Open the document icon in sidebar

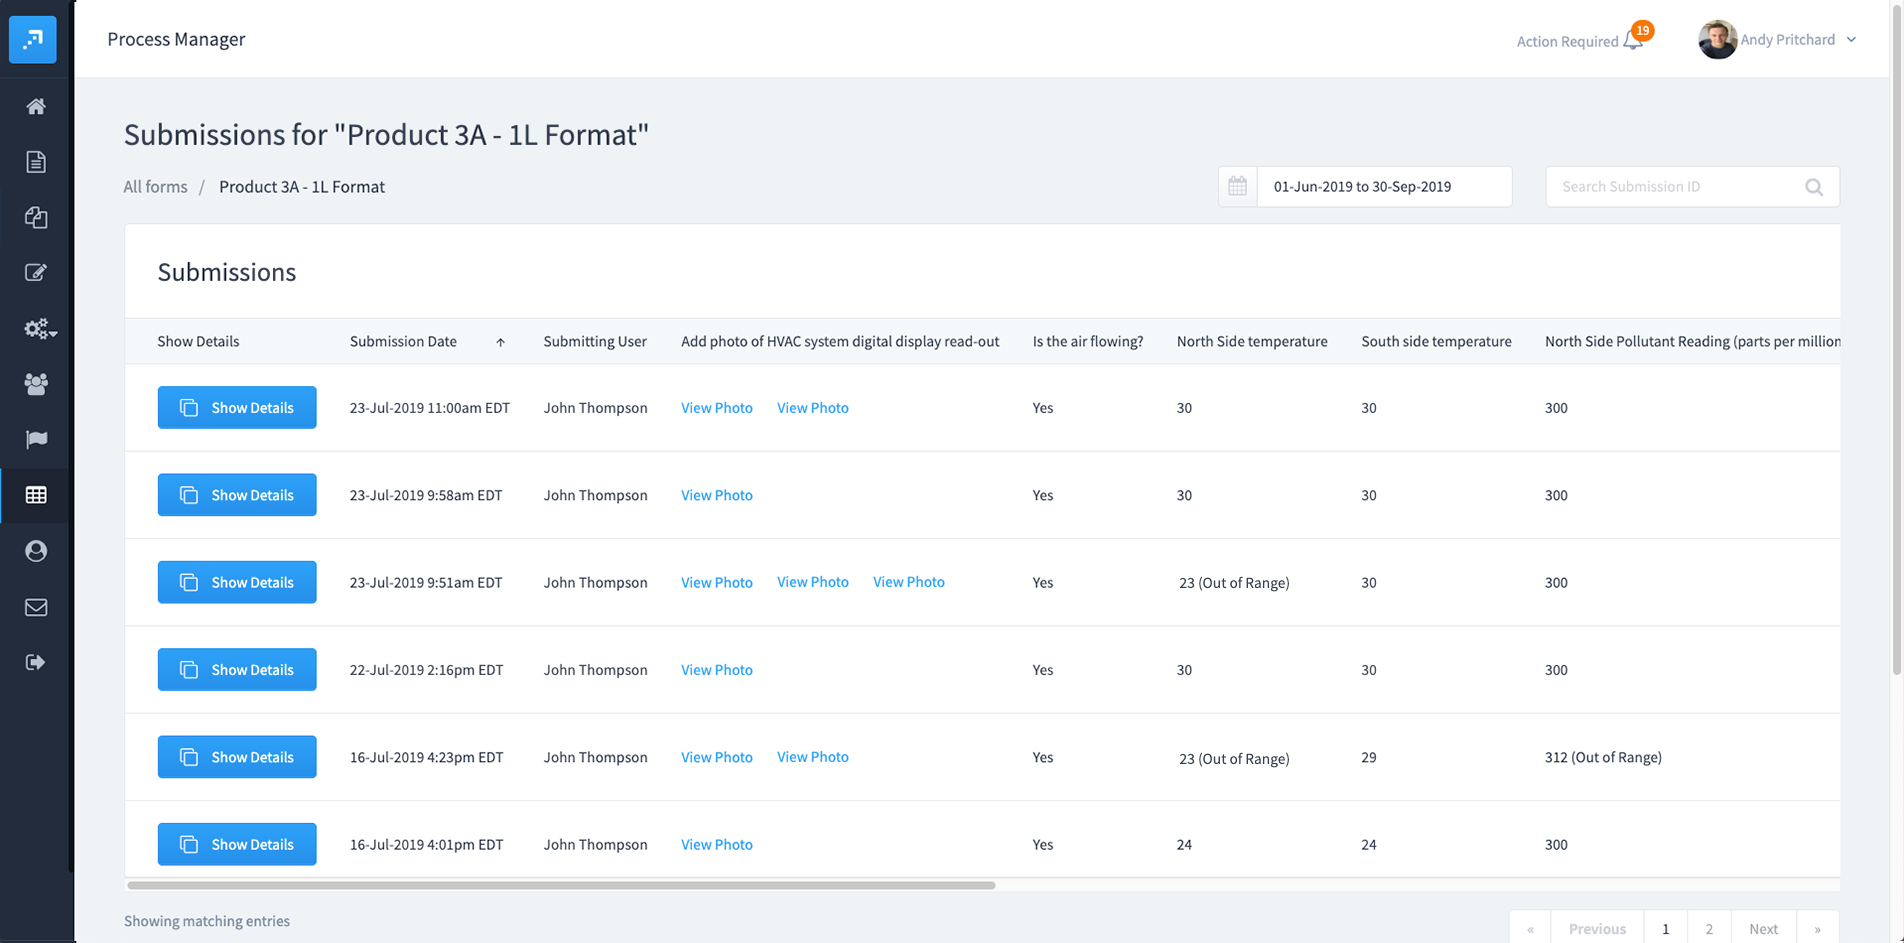[x=36, y=162]
